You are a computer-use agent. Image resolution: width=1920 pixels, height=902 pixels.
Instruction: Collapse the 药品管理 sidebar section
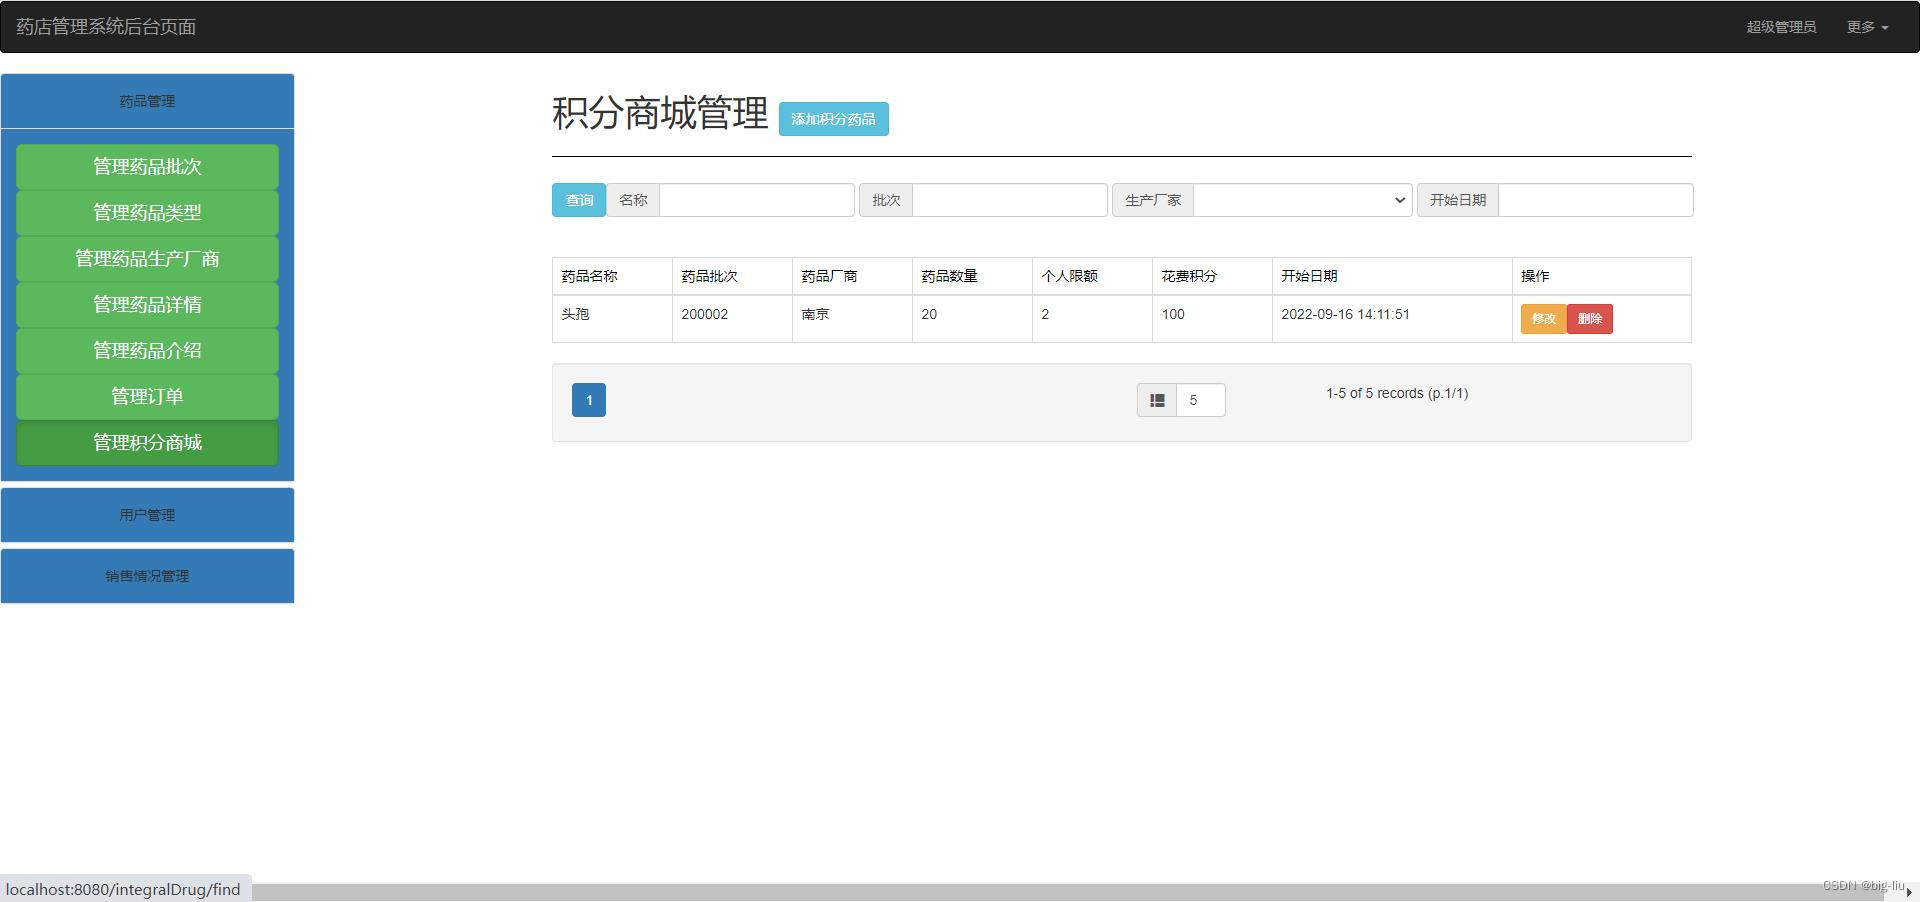point(146,100)
